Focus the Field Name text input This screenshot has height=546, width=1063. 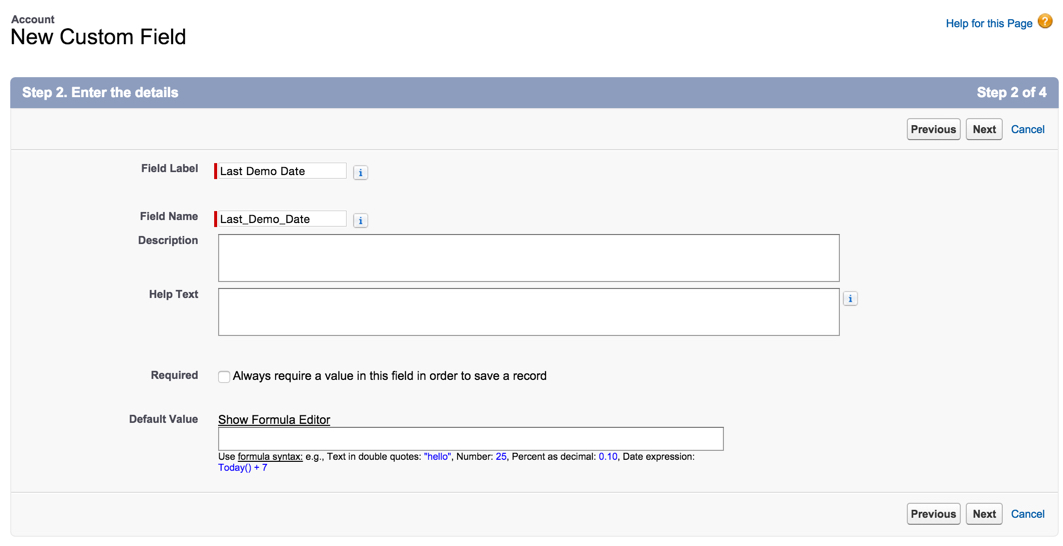pos(282,219)
